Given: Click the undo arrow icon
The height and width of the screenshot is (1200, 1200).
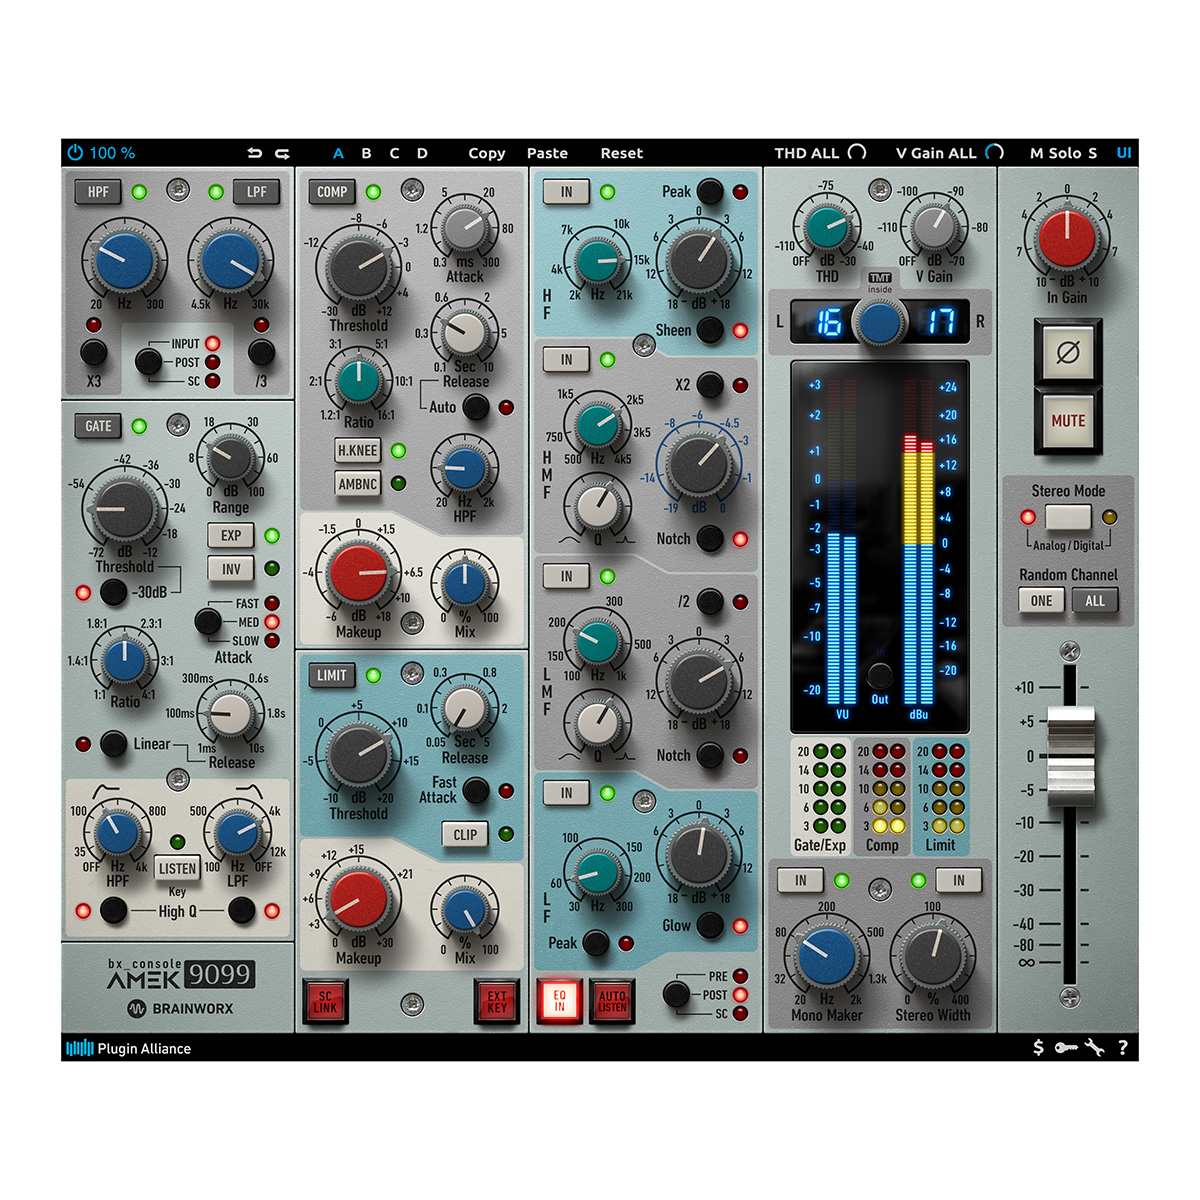Looking at the screenshot, I should point(255,153).
